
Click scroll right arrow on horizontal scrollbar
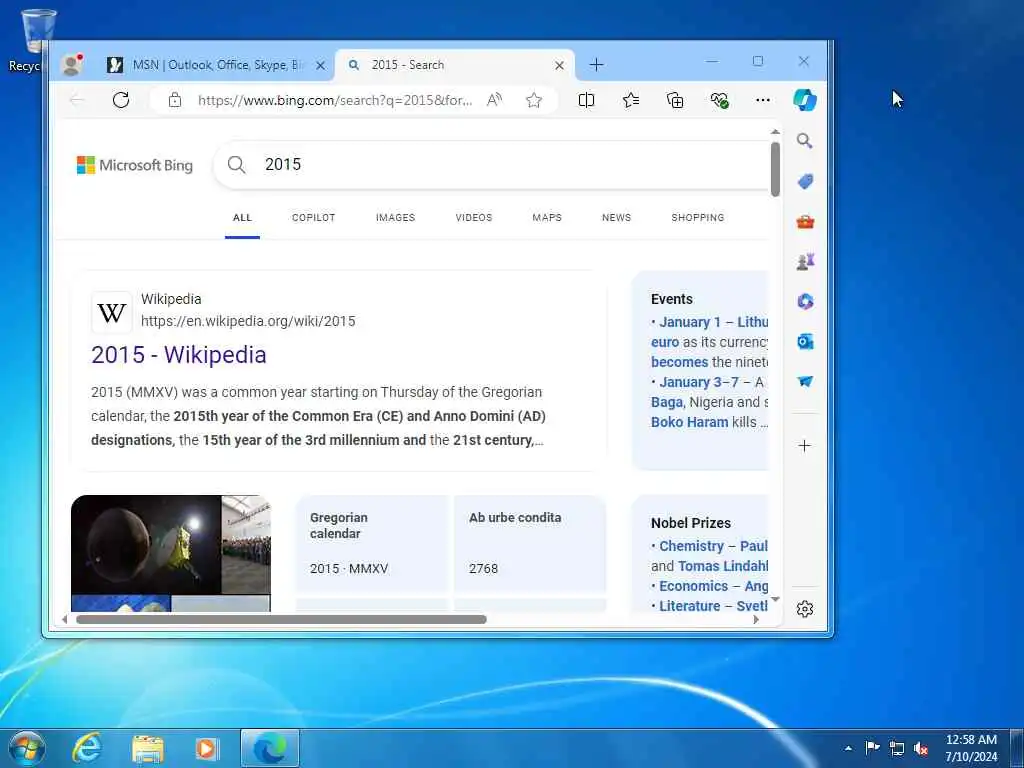(x=756, y=619)
